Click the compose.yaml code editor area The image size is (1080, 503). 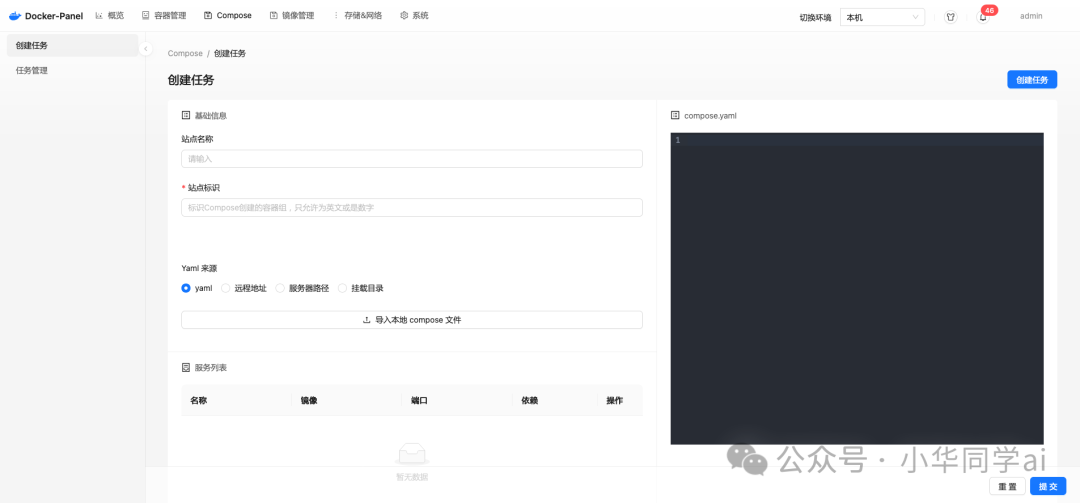tap(857, 289)
